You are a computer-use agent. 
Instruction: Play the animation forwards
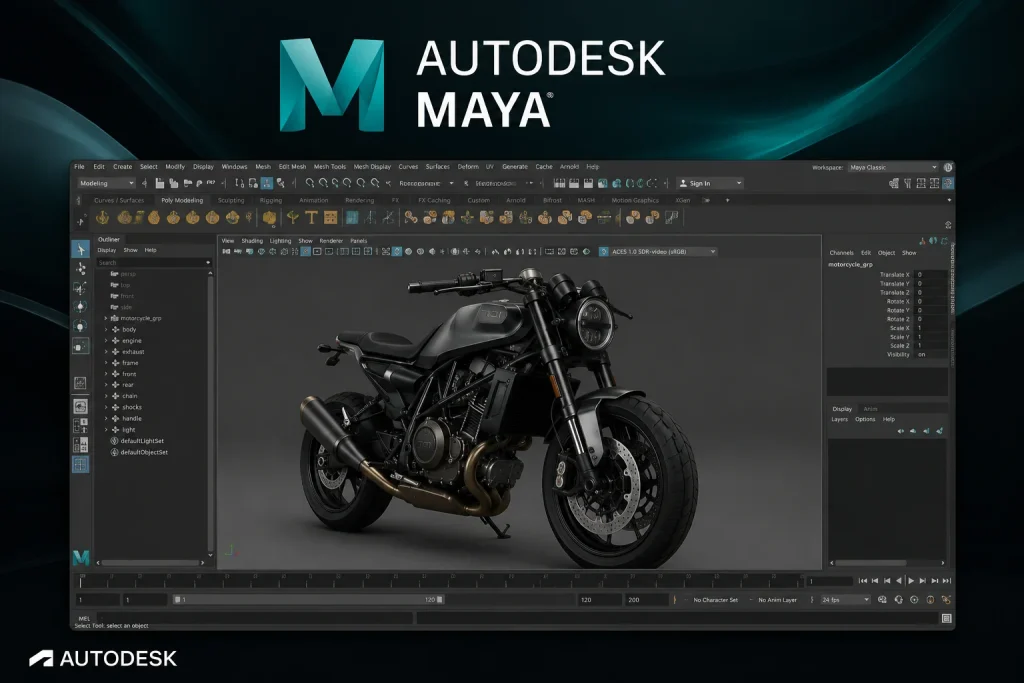(911, 580)
